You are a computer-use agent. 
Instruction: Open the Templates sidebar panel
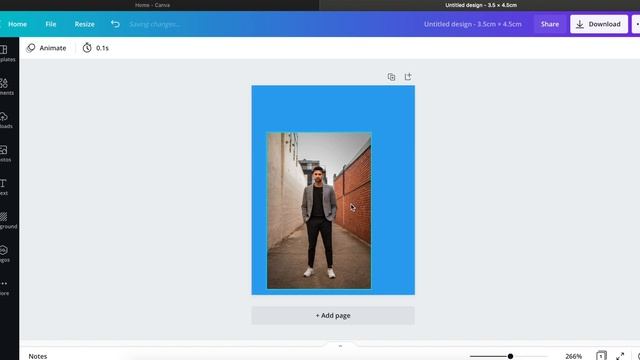(x=6, y=53)
